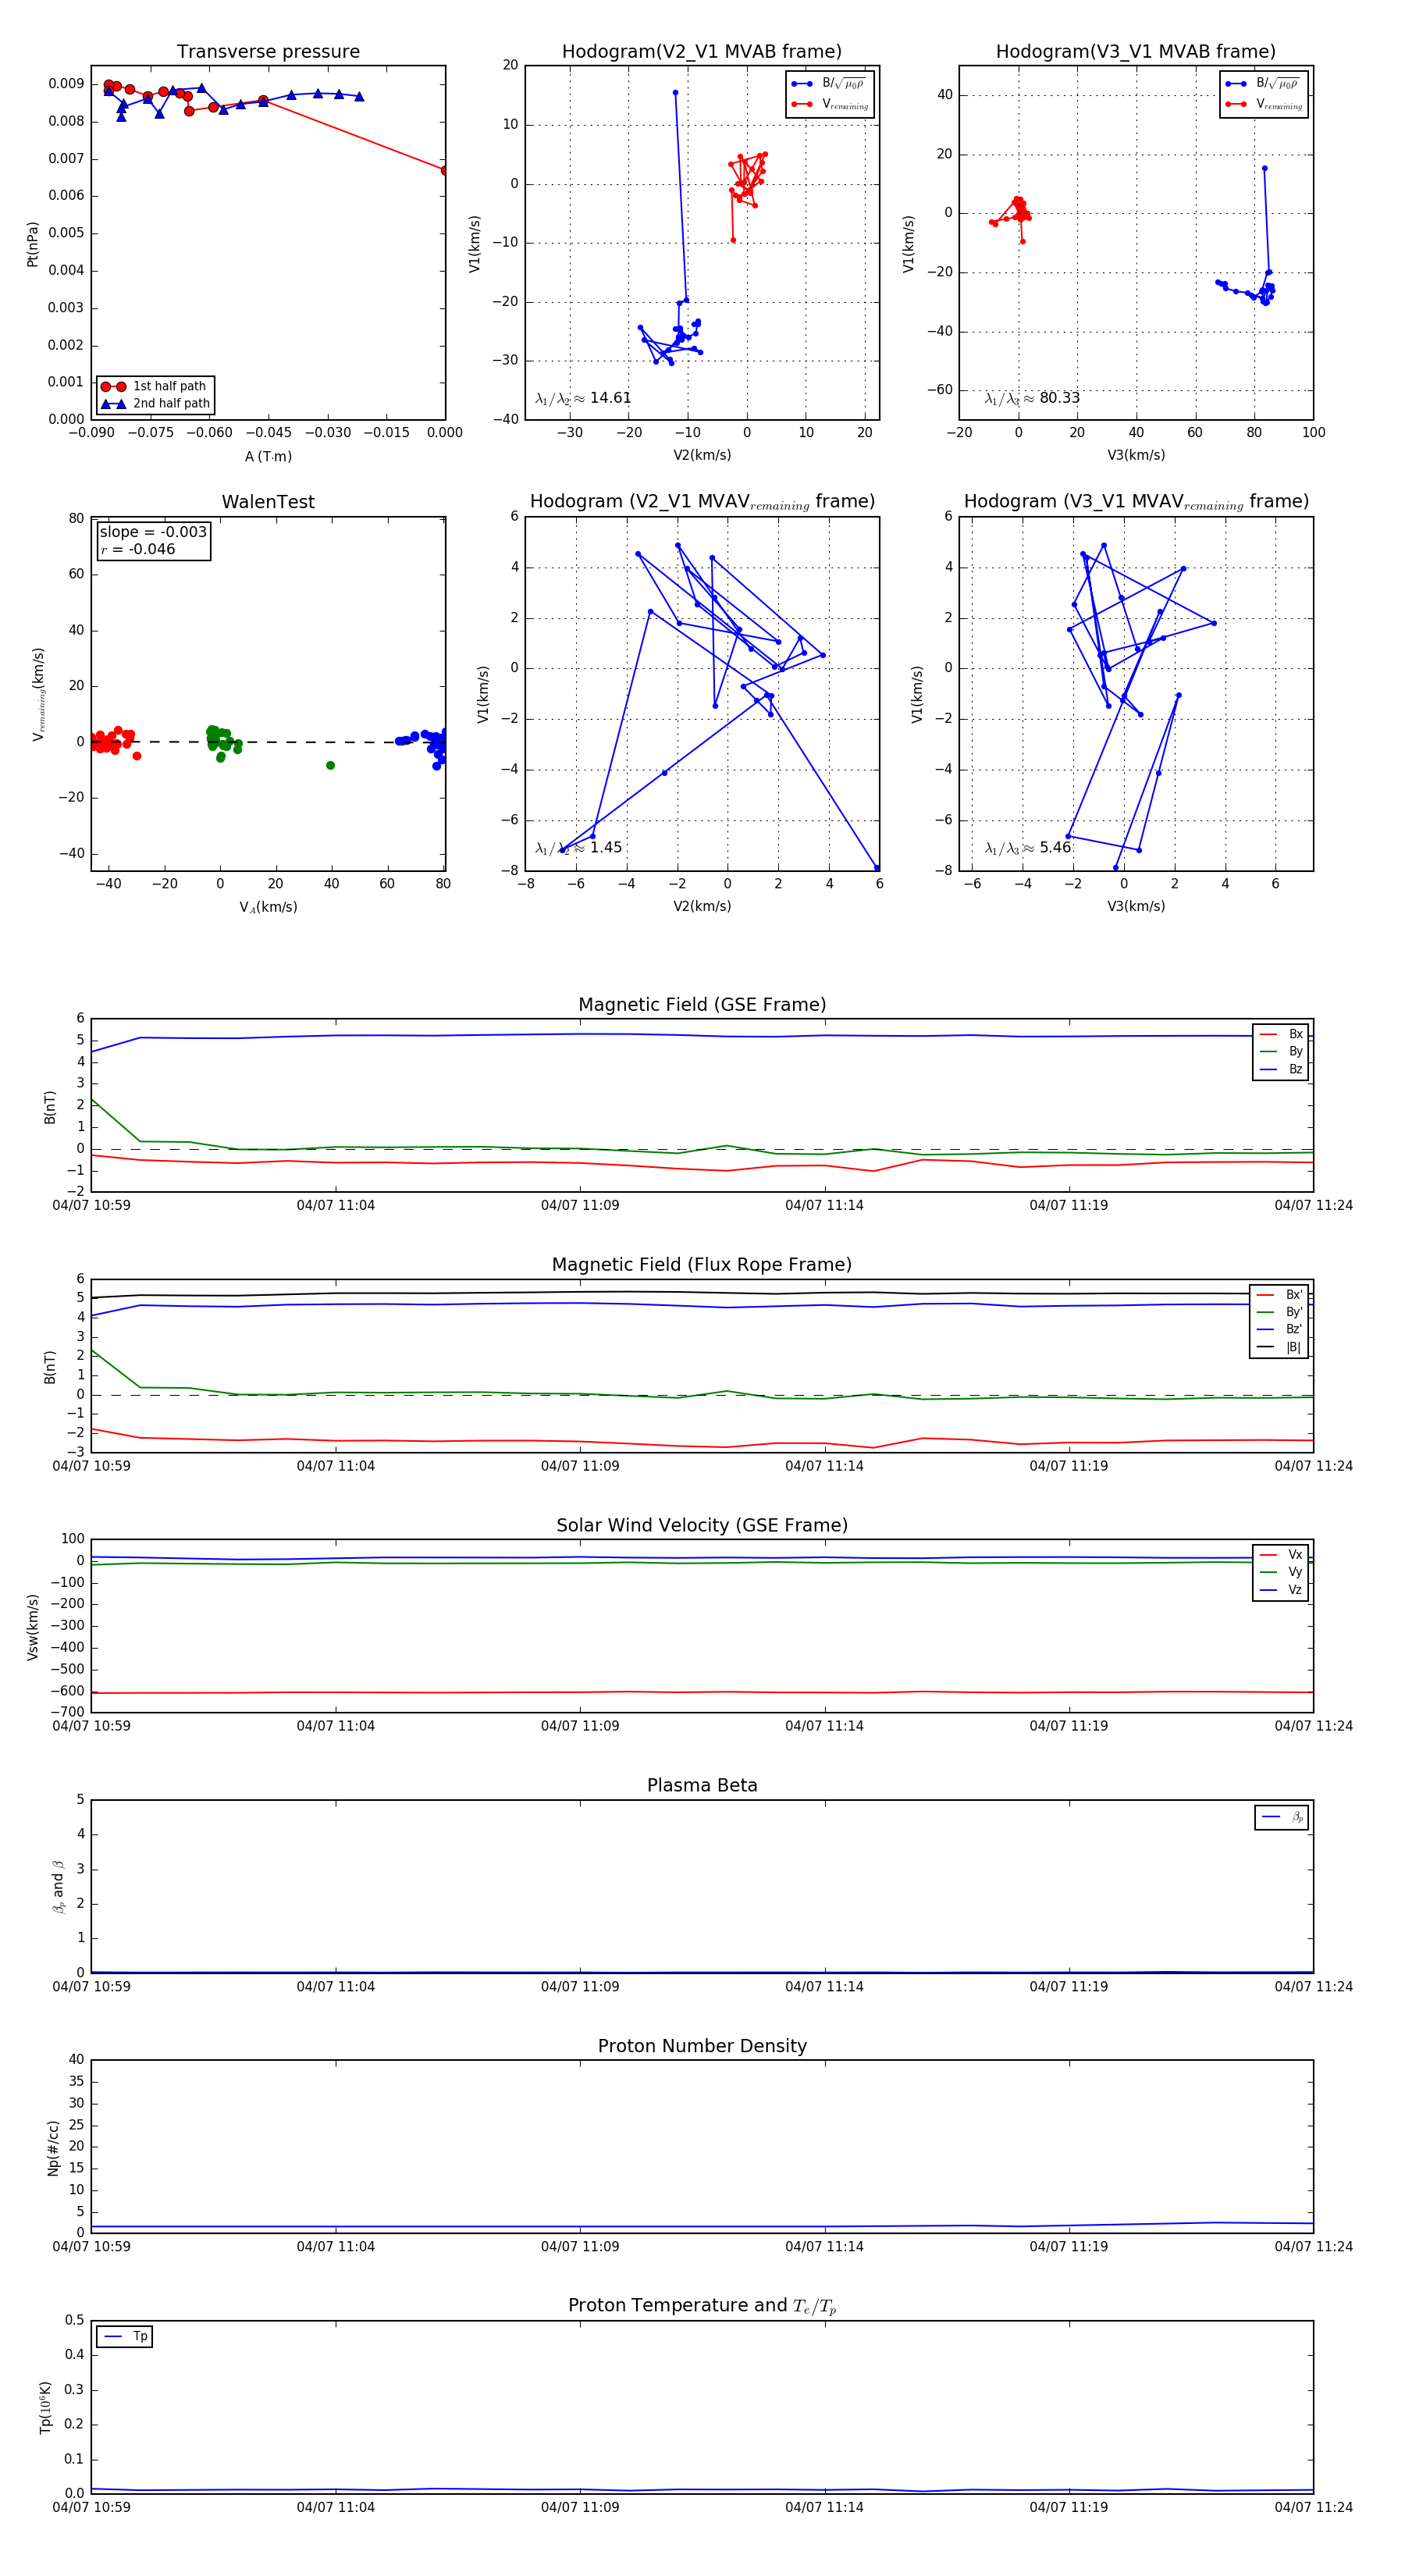Select the Bz' legend entry

1279,1329
